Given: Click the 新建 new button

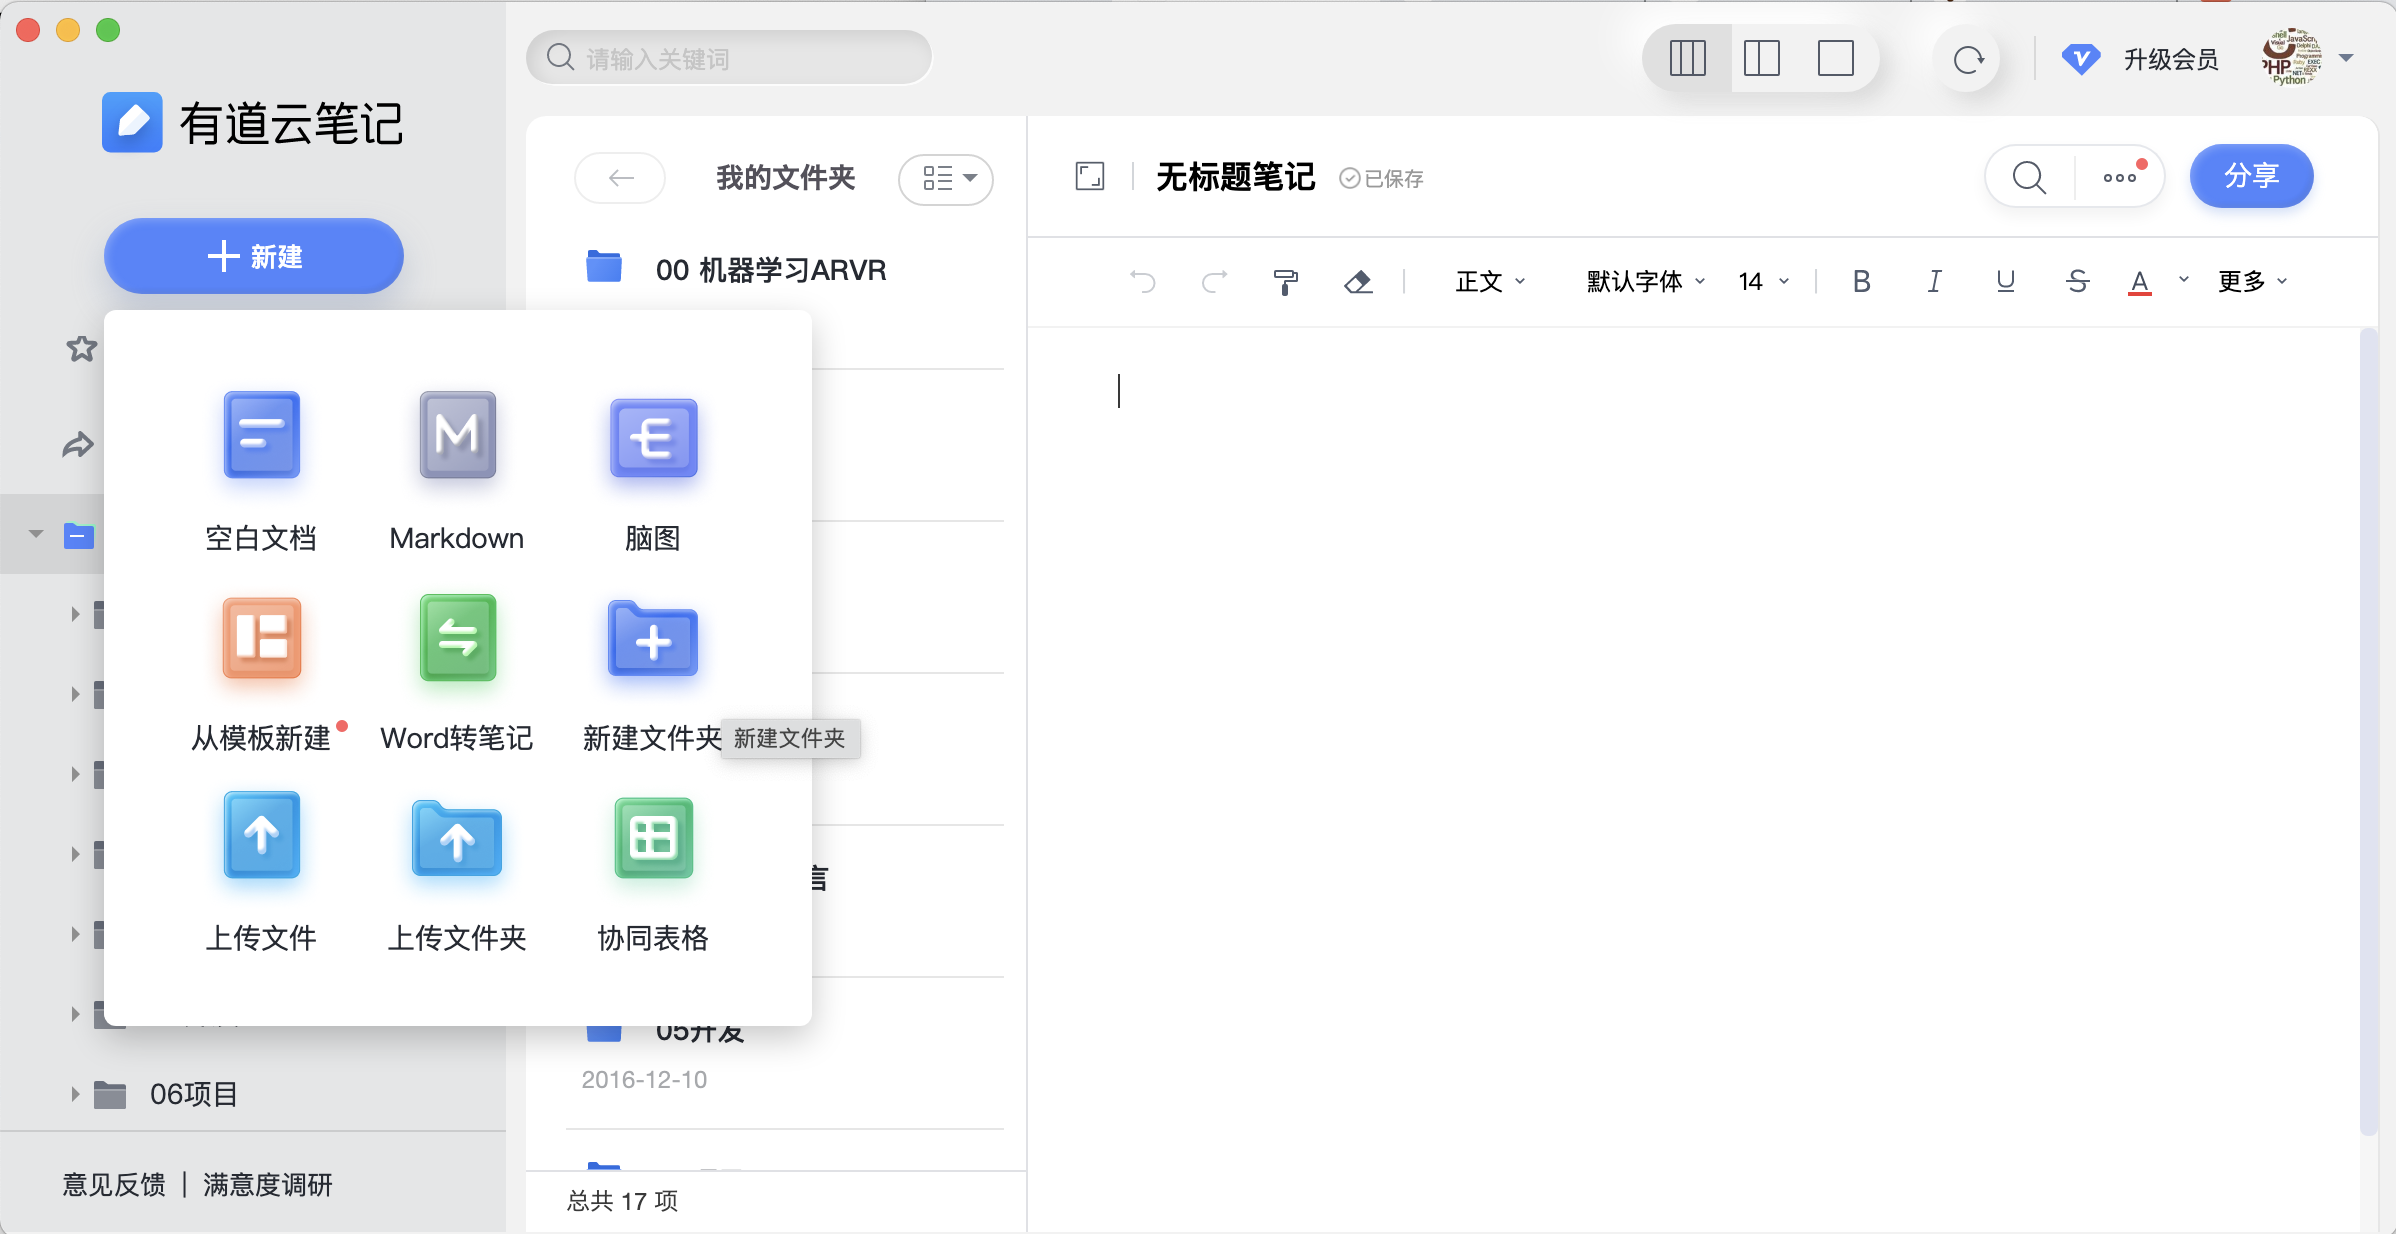Looking at the screenshot, I should 254,256.
